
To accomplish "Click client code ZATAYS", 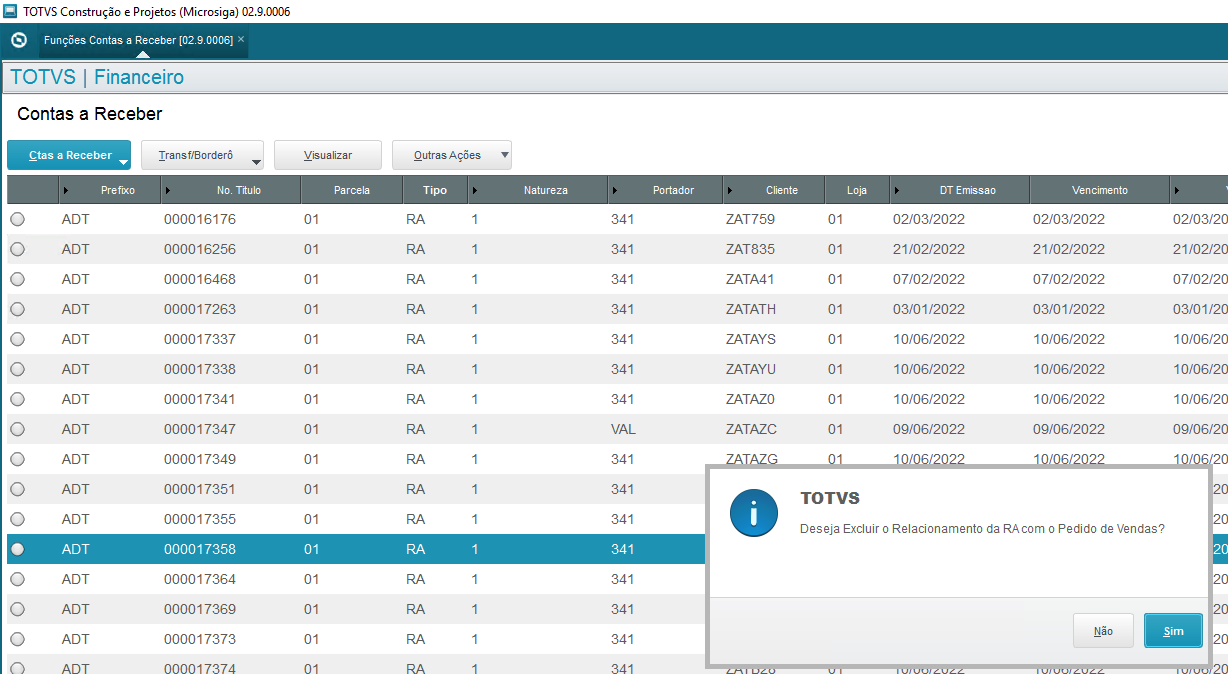I will (751, 339).
